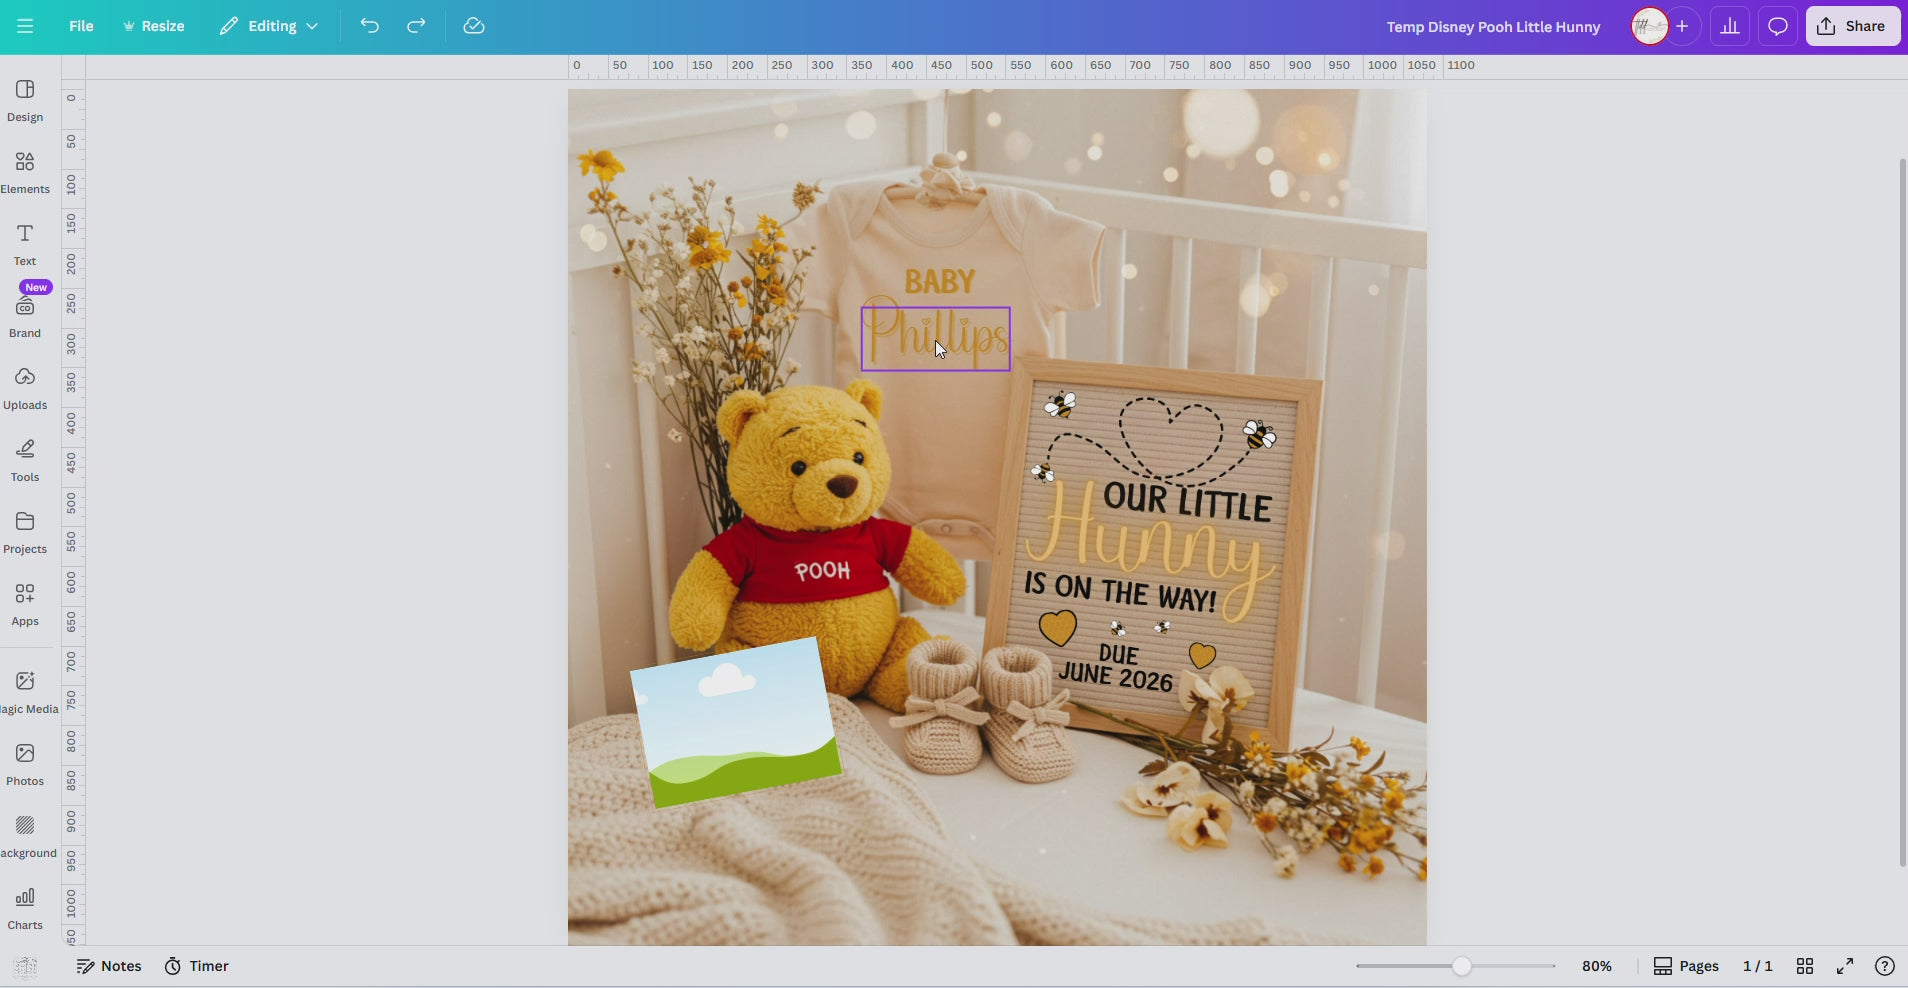Viewport: 1908px width, 988px height.
Task: Open the comments panel
Action: [1775, 26]
